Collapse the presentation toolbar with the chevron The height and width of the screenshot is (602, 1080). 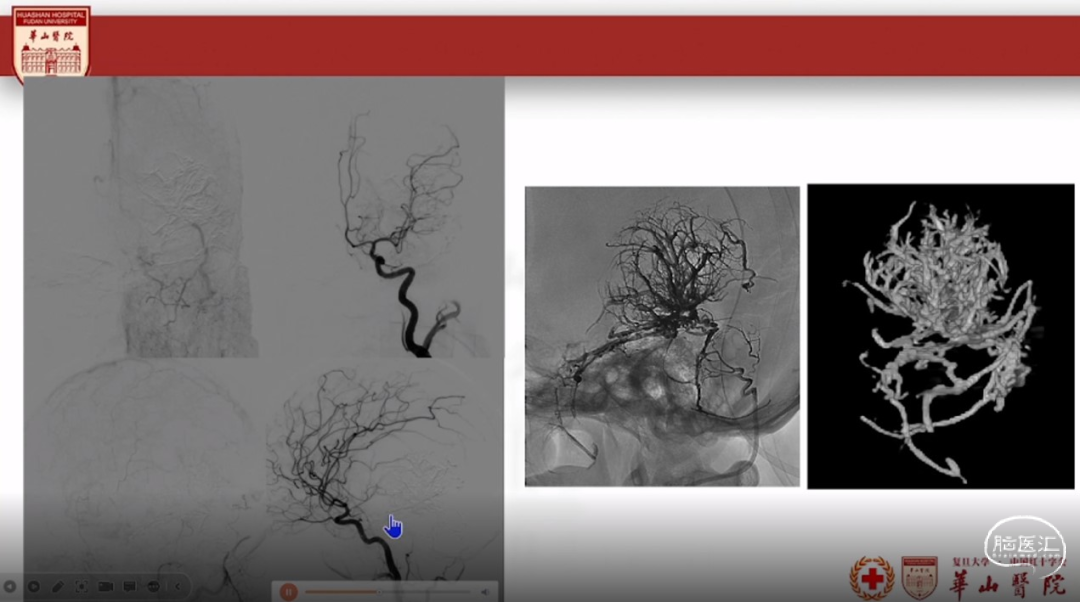177,586
